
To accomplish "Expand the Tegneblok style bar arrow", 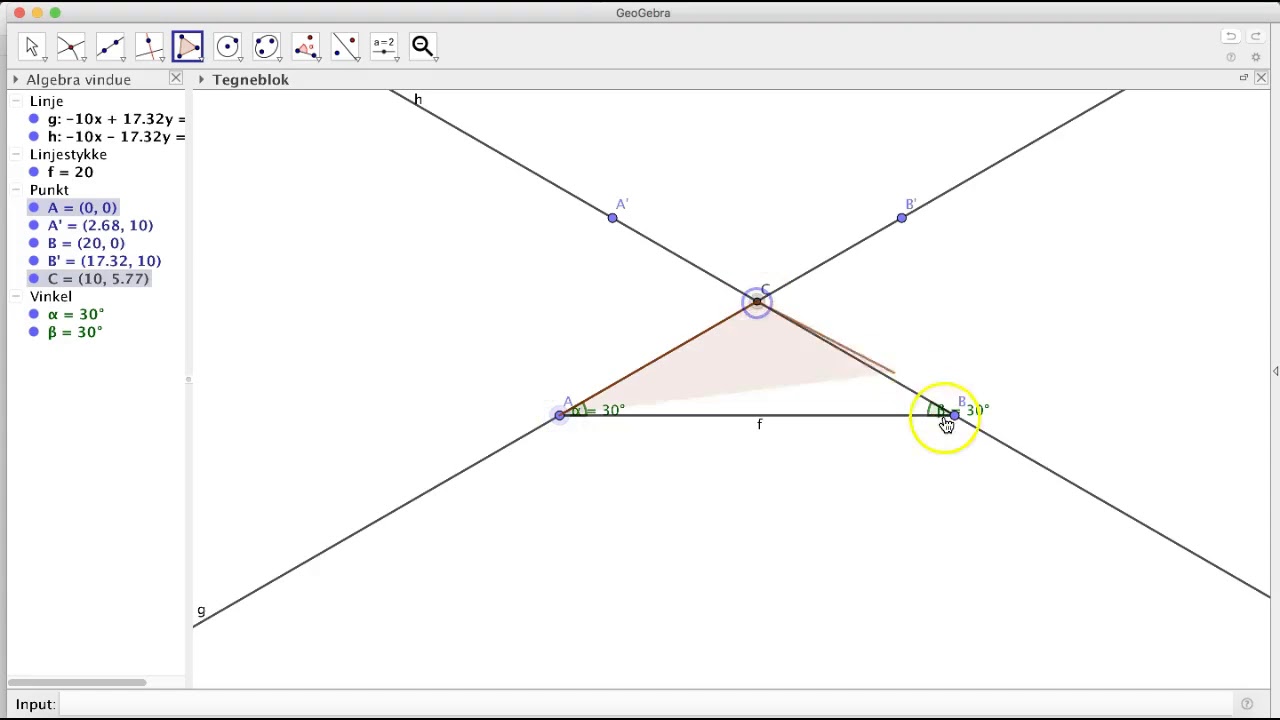I will [x=201, y=79].
